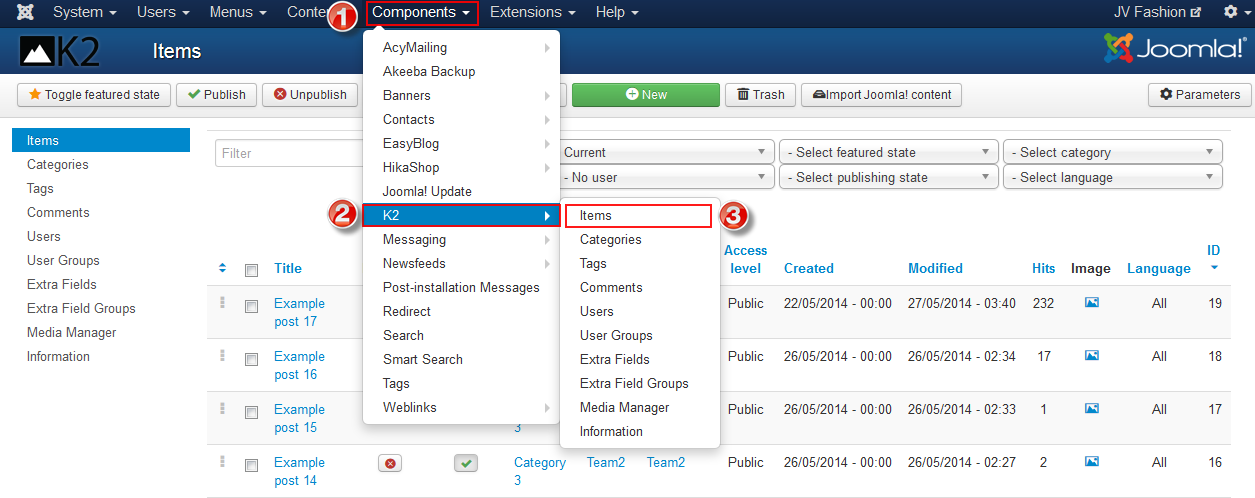Image resolution: width=1255 pixels, height=498 pixels.
Task: Click drag handle of Example post 14 row
Action: point(222,461)
